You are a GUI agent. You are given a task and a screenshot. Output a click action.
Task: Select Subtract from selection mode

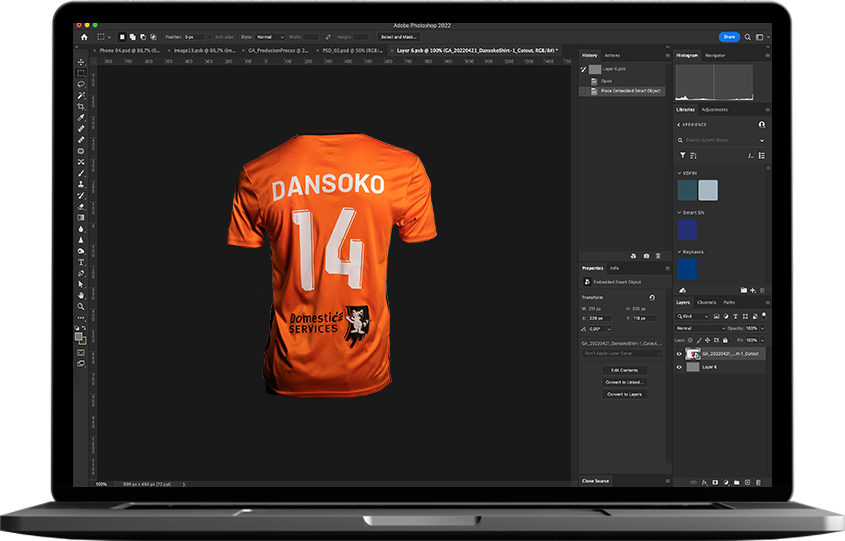pyautogui.click(x=143, y=37)
